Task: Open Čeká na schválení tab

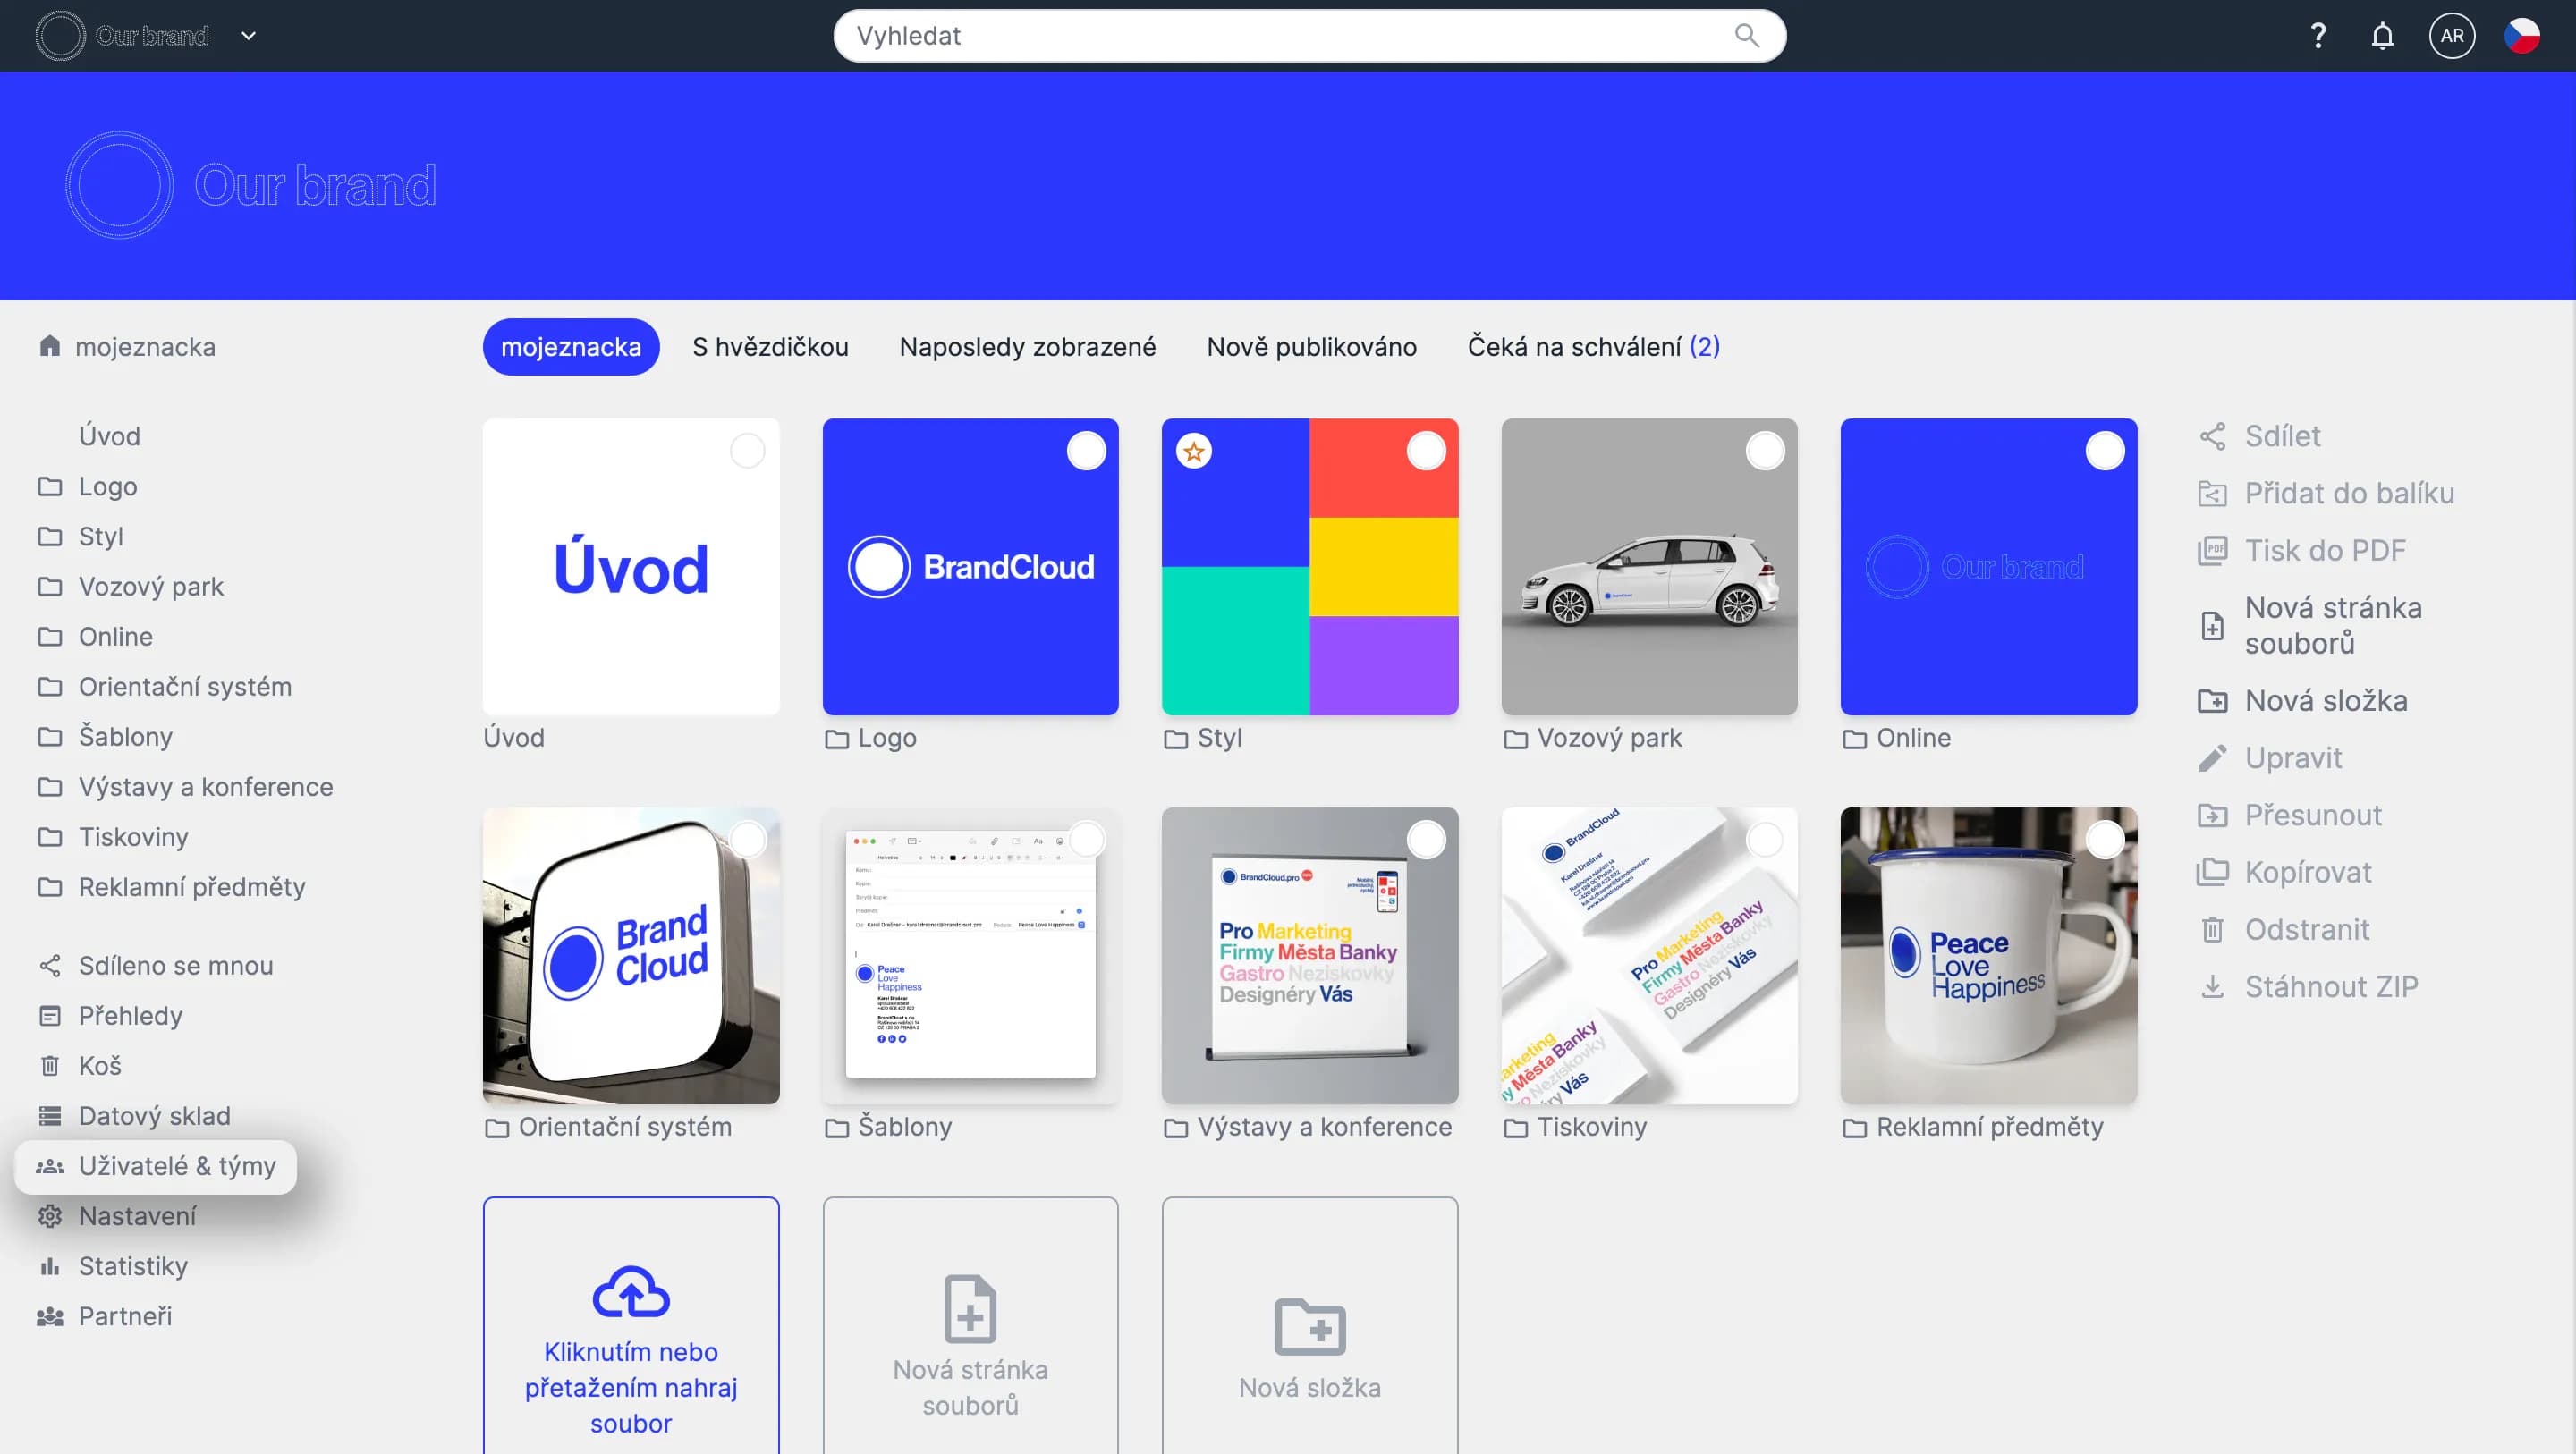Action: (1593, 347)
